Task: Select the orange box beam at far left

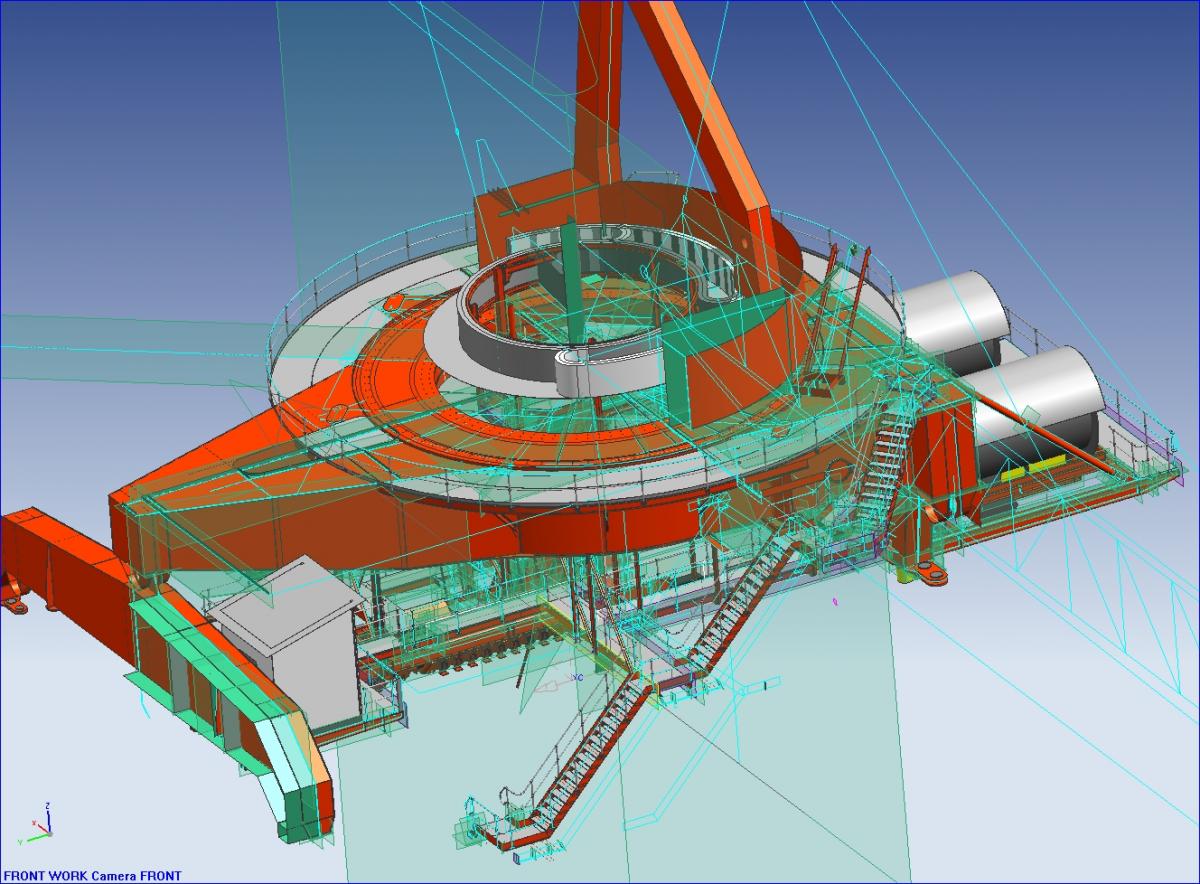Action: (60, 560)
